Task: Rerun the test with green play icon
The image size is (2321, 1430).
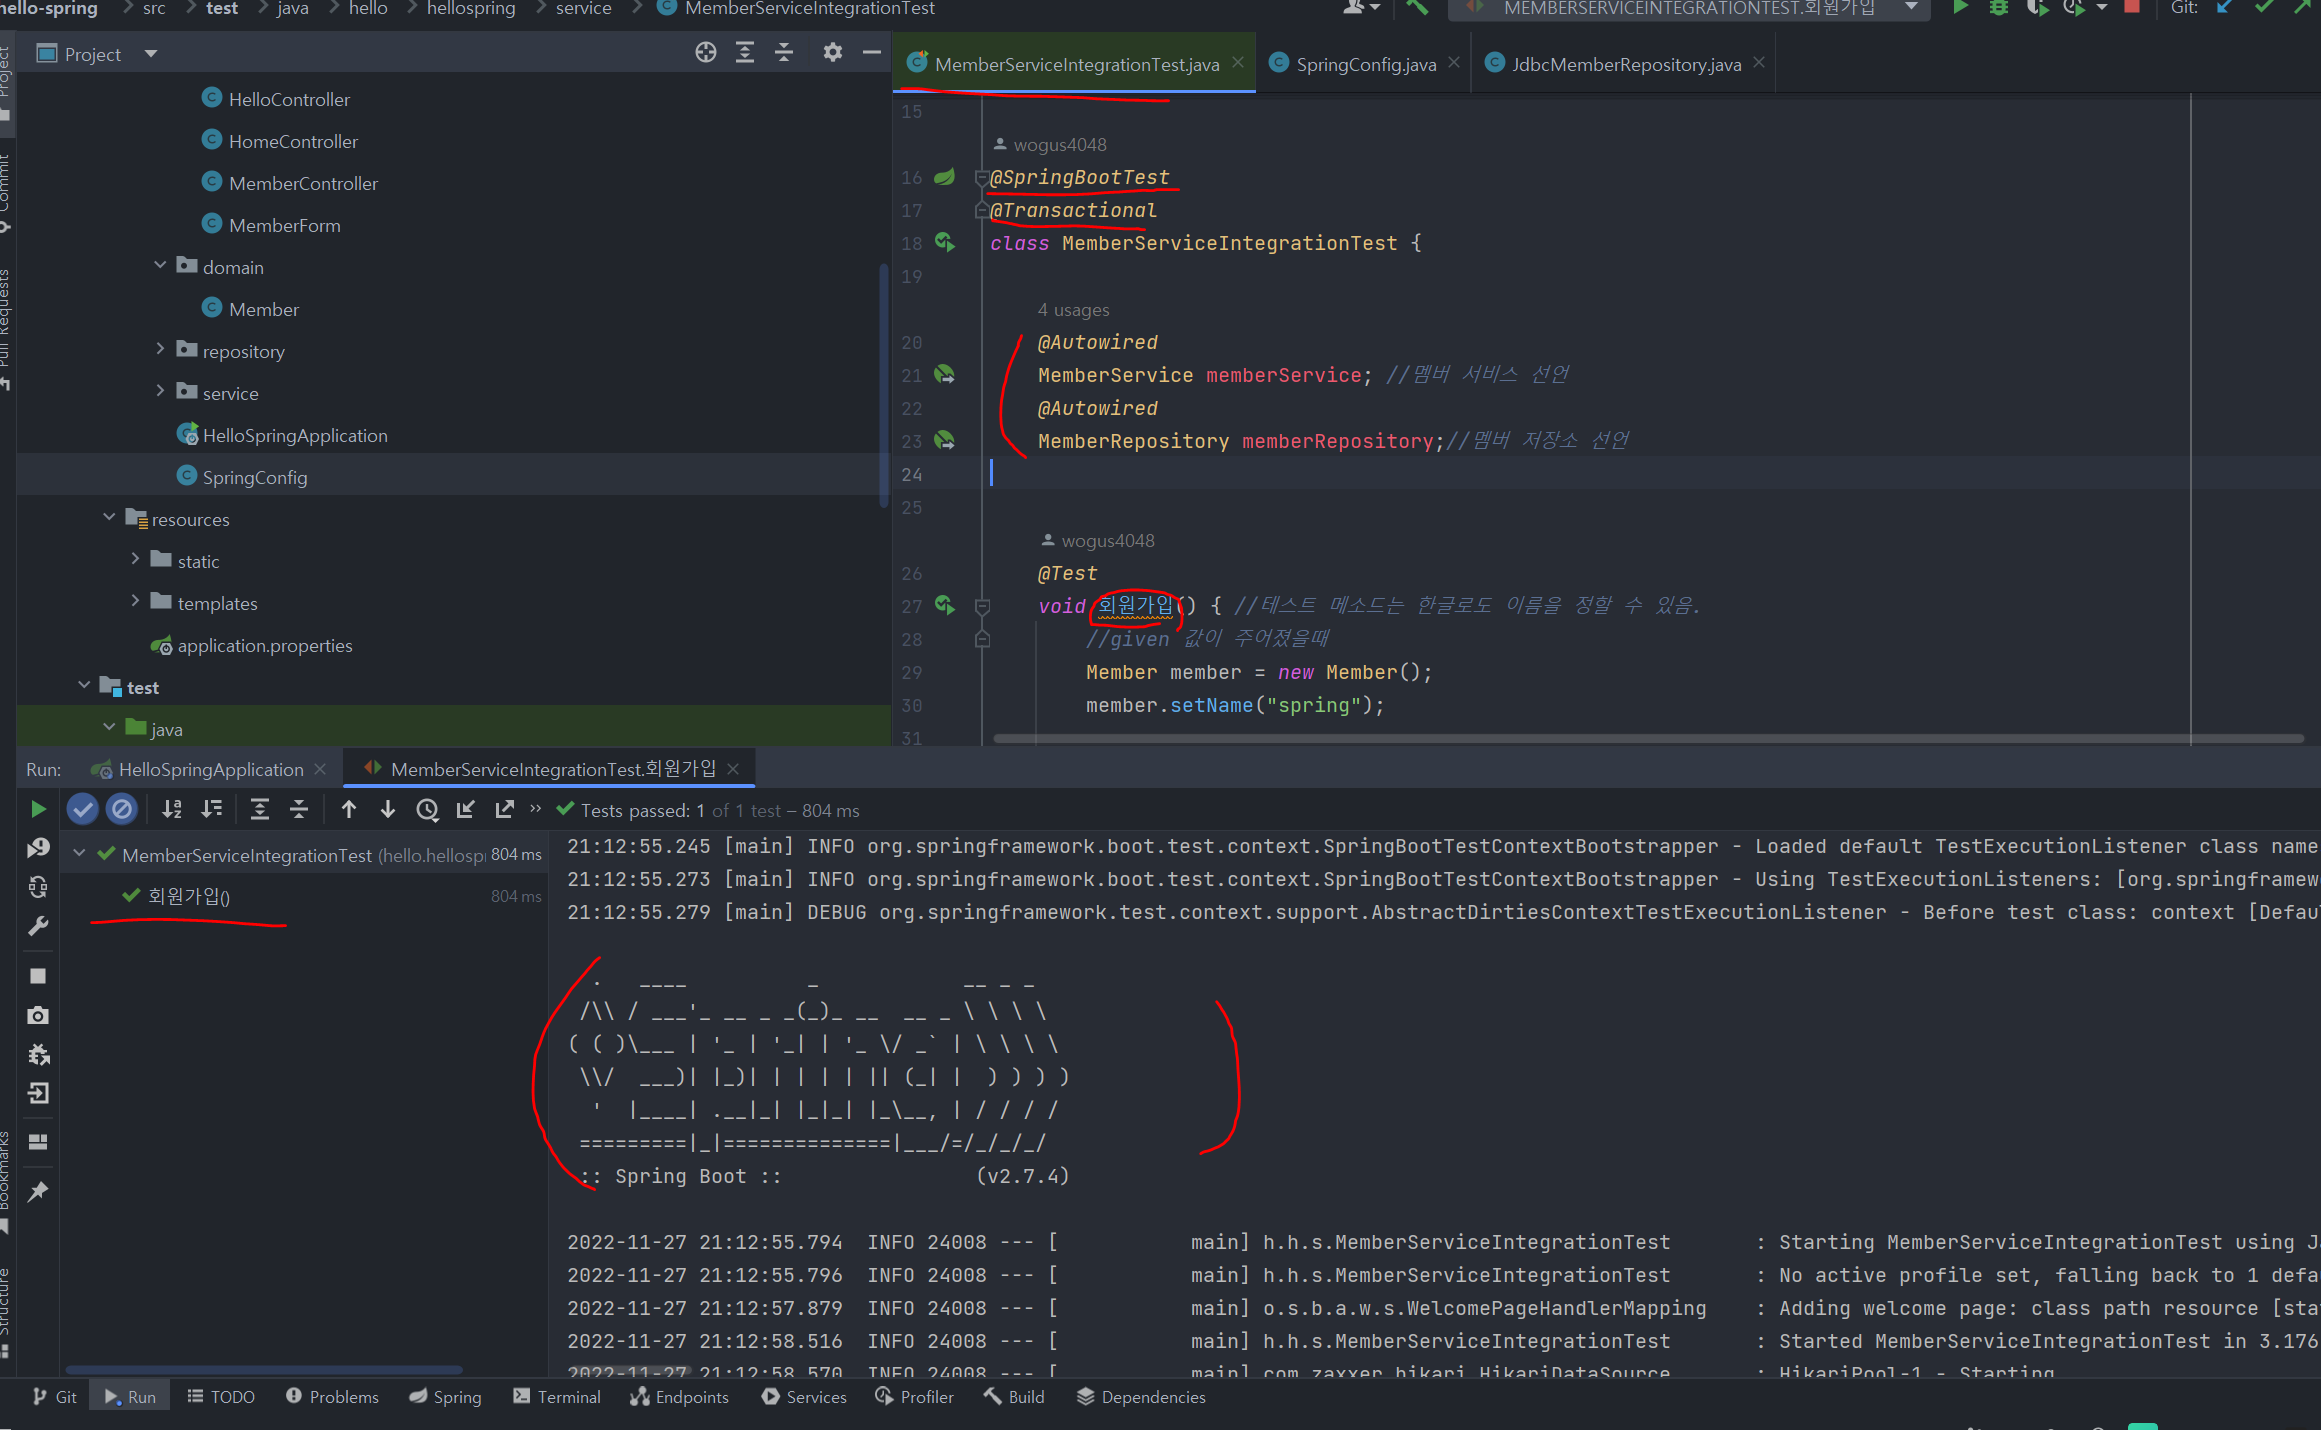Action: [38, 809]
